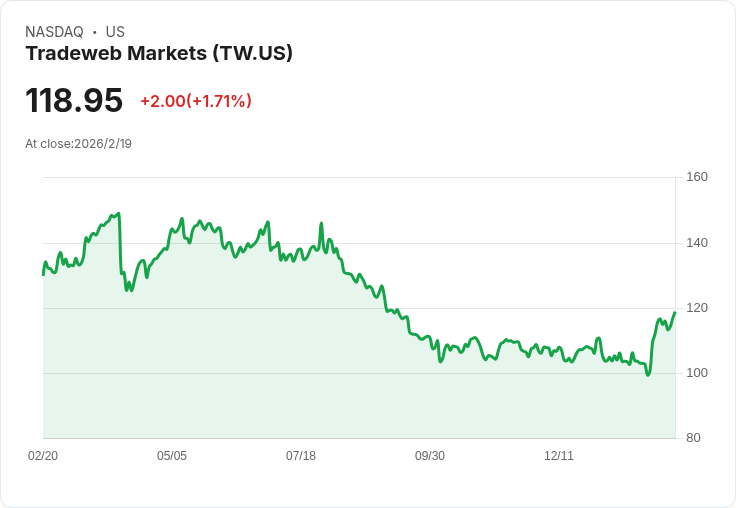Select the 120 y-axis label

[x=697, y=308]
